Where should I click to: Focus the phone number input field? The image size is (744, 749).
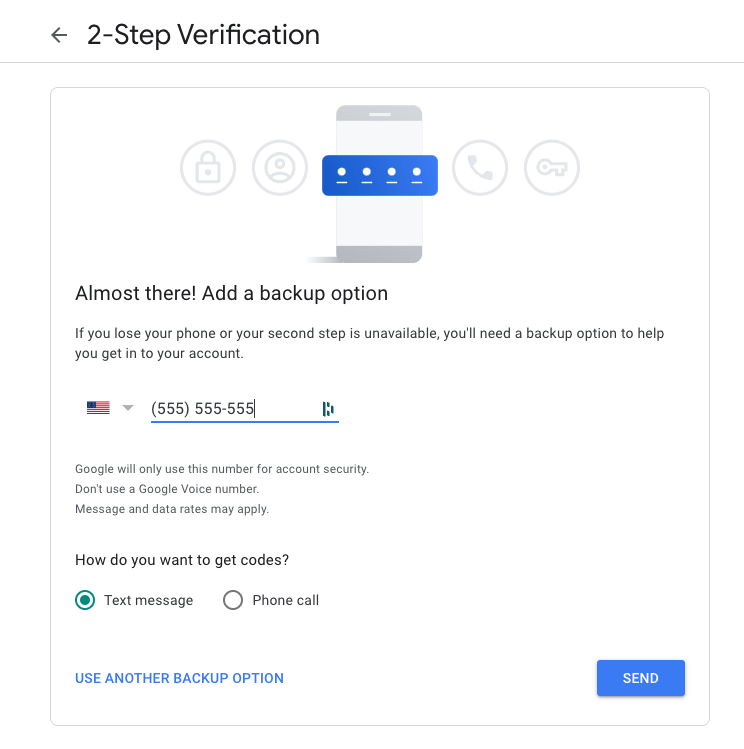coord(244,409)
